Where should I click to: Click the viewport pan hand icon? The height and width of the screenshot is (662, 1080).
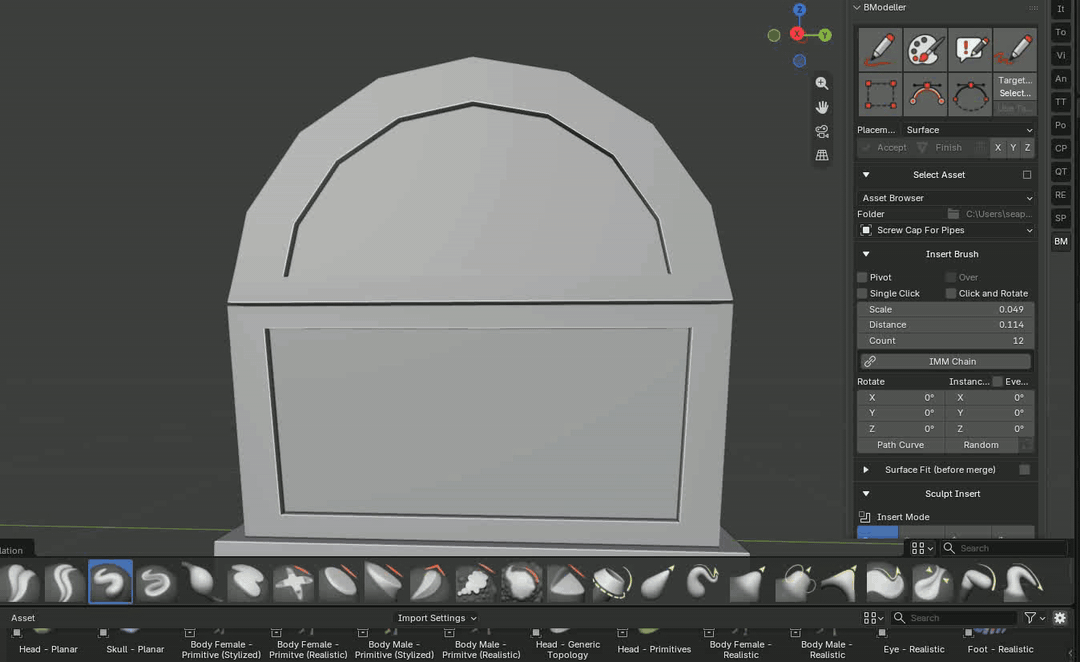point(822,107)
